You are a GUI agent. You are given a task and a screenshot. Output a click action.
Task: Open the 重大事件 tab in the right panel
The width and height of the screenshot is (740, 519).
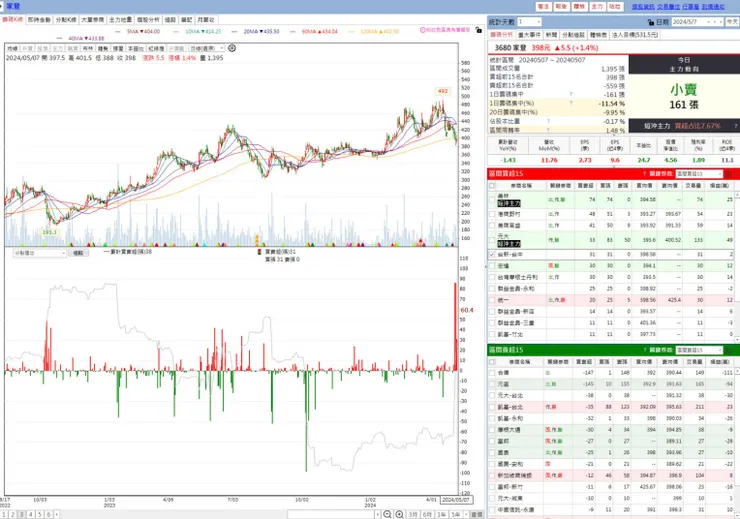[x=529, y=35]
